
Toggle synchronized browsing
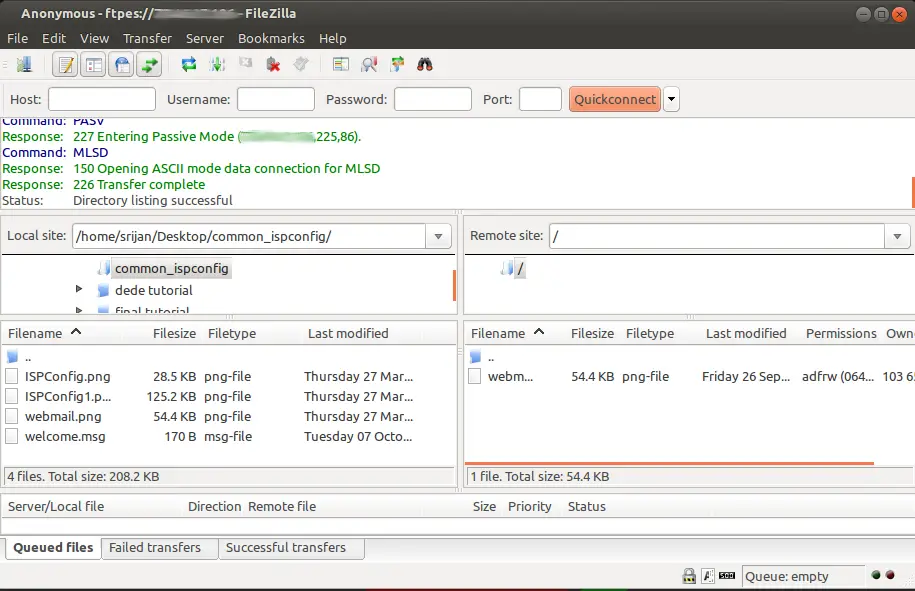tap(397, 65)
